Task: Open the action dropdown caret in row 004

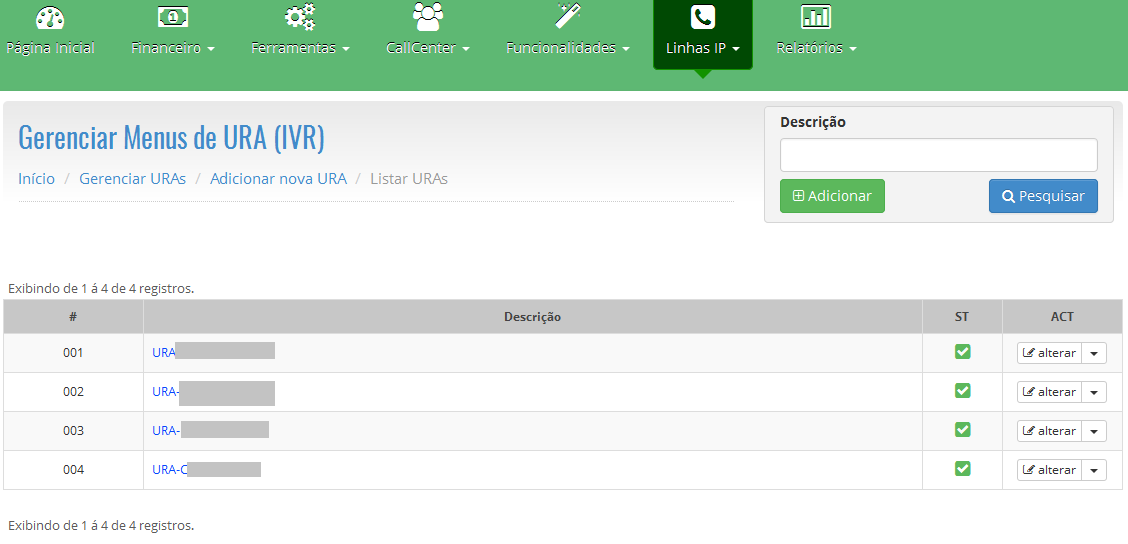Action: pyautogui.click(x=1095, y=470)
